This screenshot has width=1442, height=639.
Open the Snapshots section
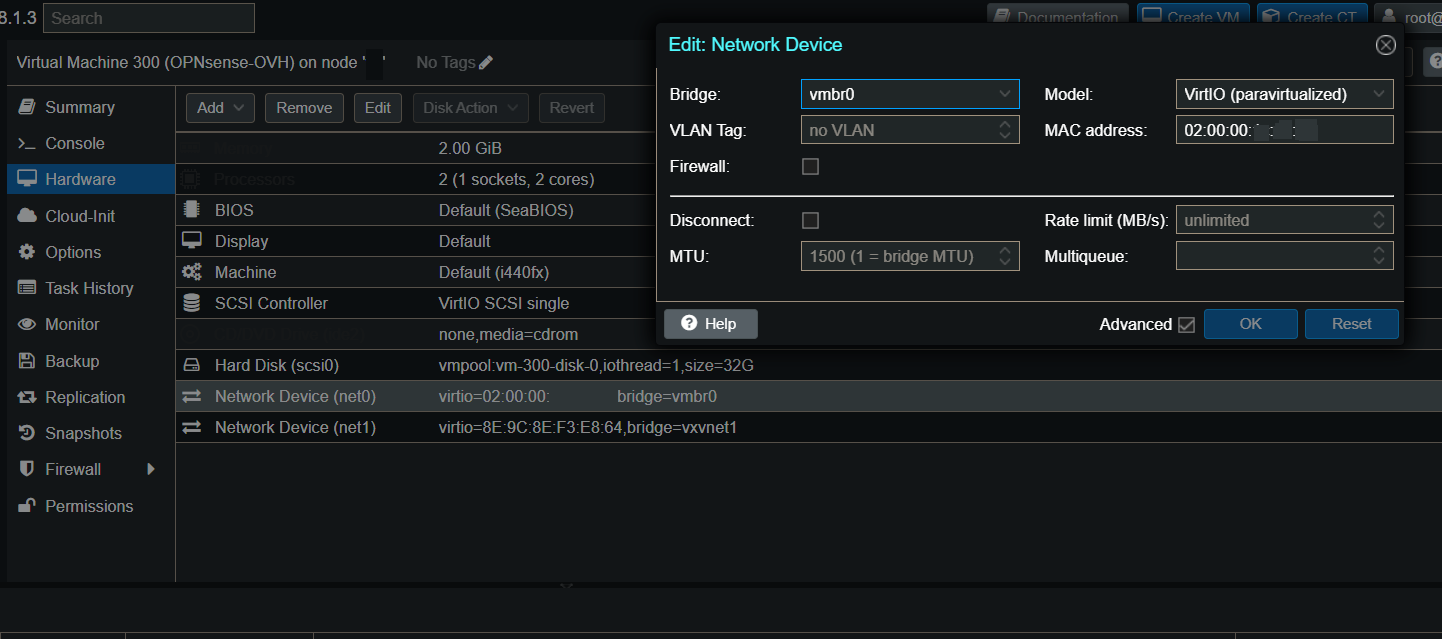click(83, 433)
